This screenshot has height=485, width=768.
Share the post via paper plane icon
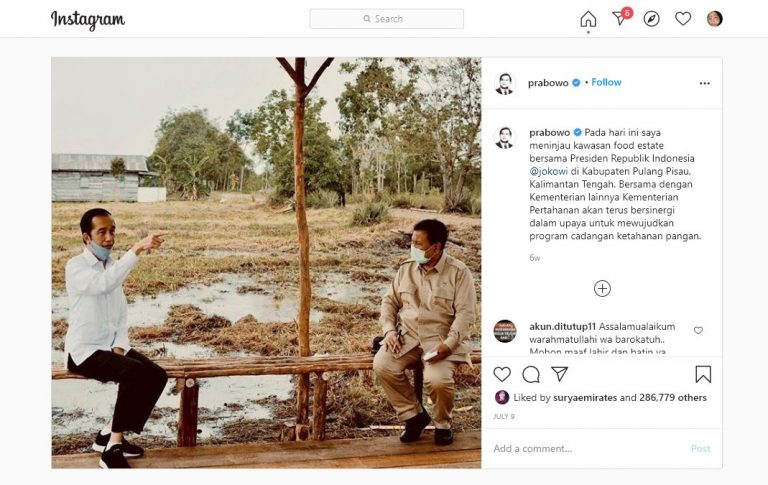[x=559, y=374]
